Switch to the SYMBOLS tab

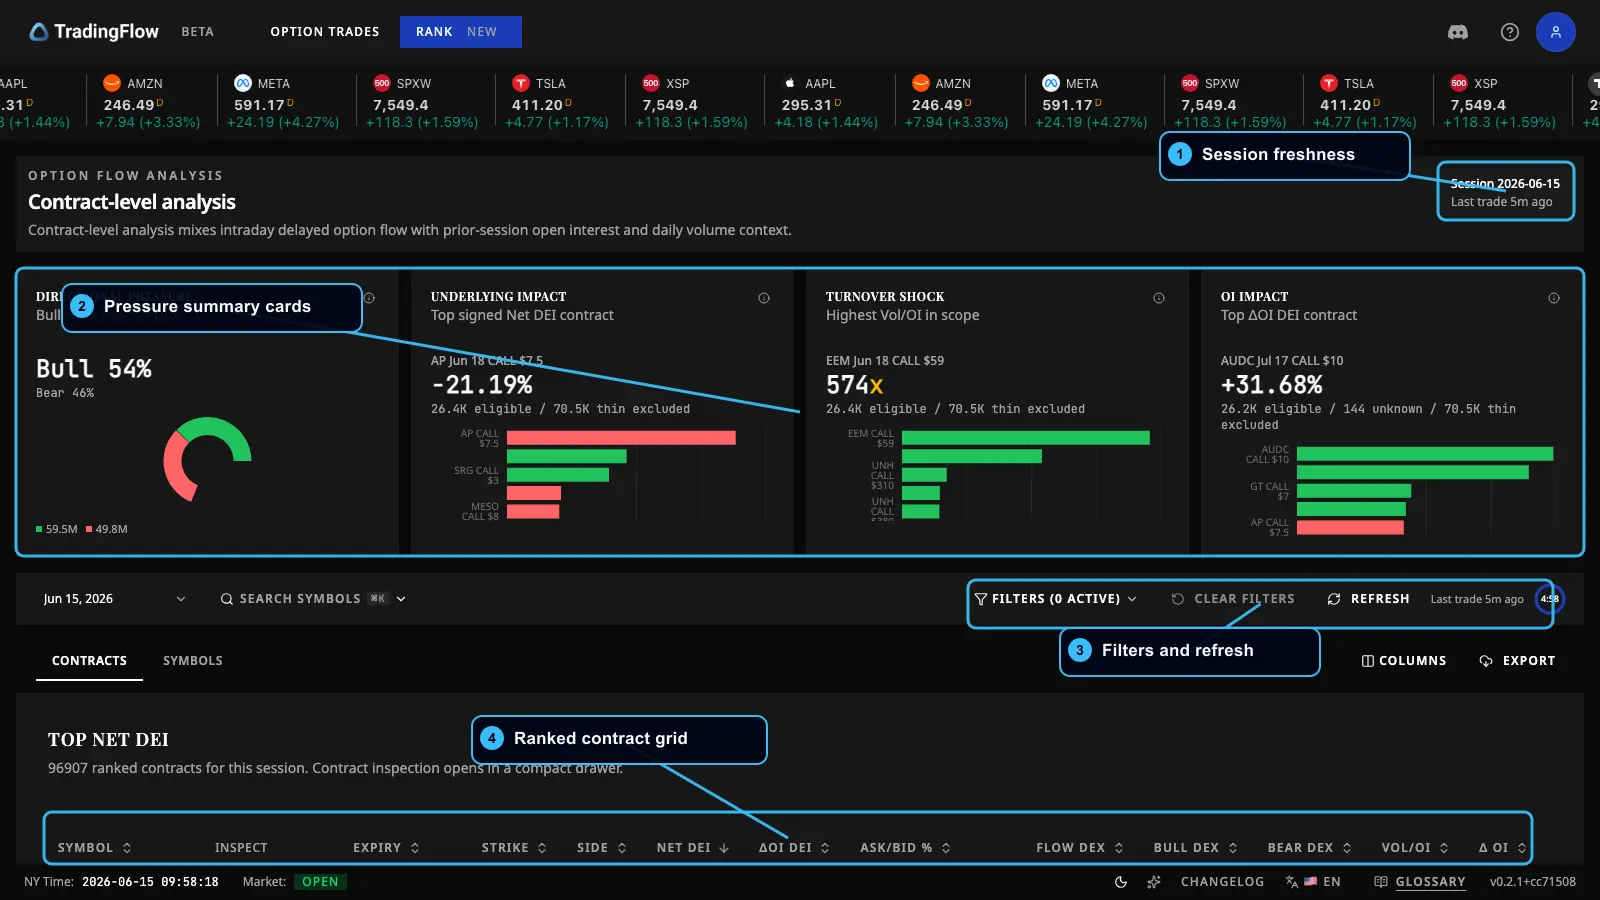(x=193, y=661)
